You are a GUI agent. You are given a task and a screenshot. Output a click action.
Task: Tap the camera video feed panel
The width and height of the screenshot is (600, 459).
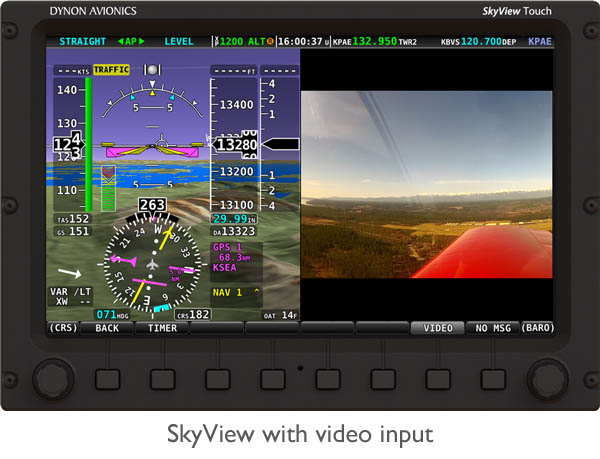coord(427,184)
